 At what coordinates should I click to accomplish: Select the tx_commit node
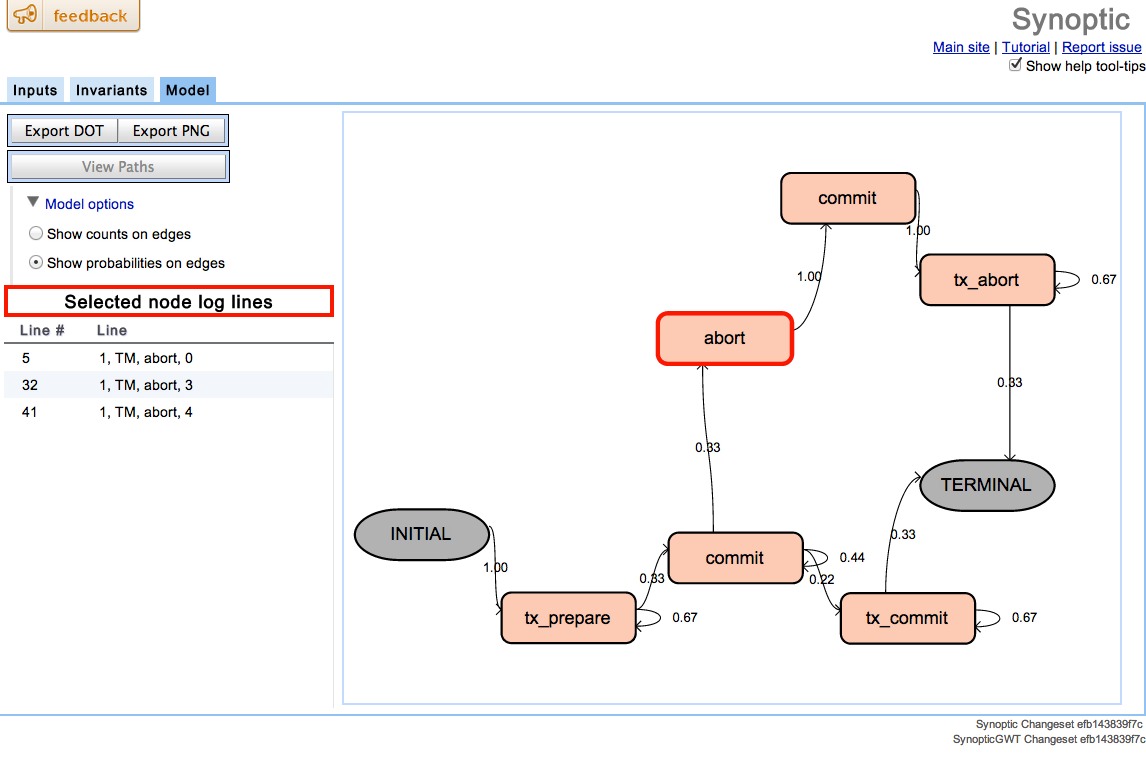908,619
